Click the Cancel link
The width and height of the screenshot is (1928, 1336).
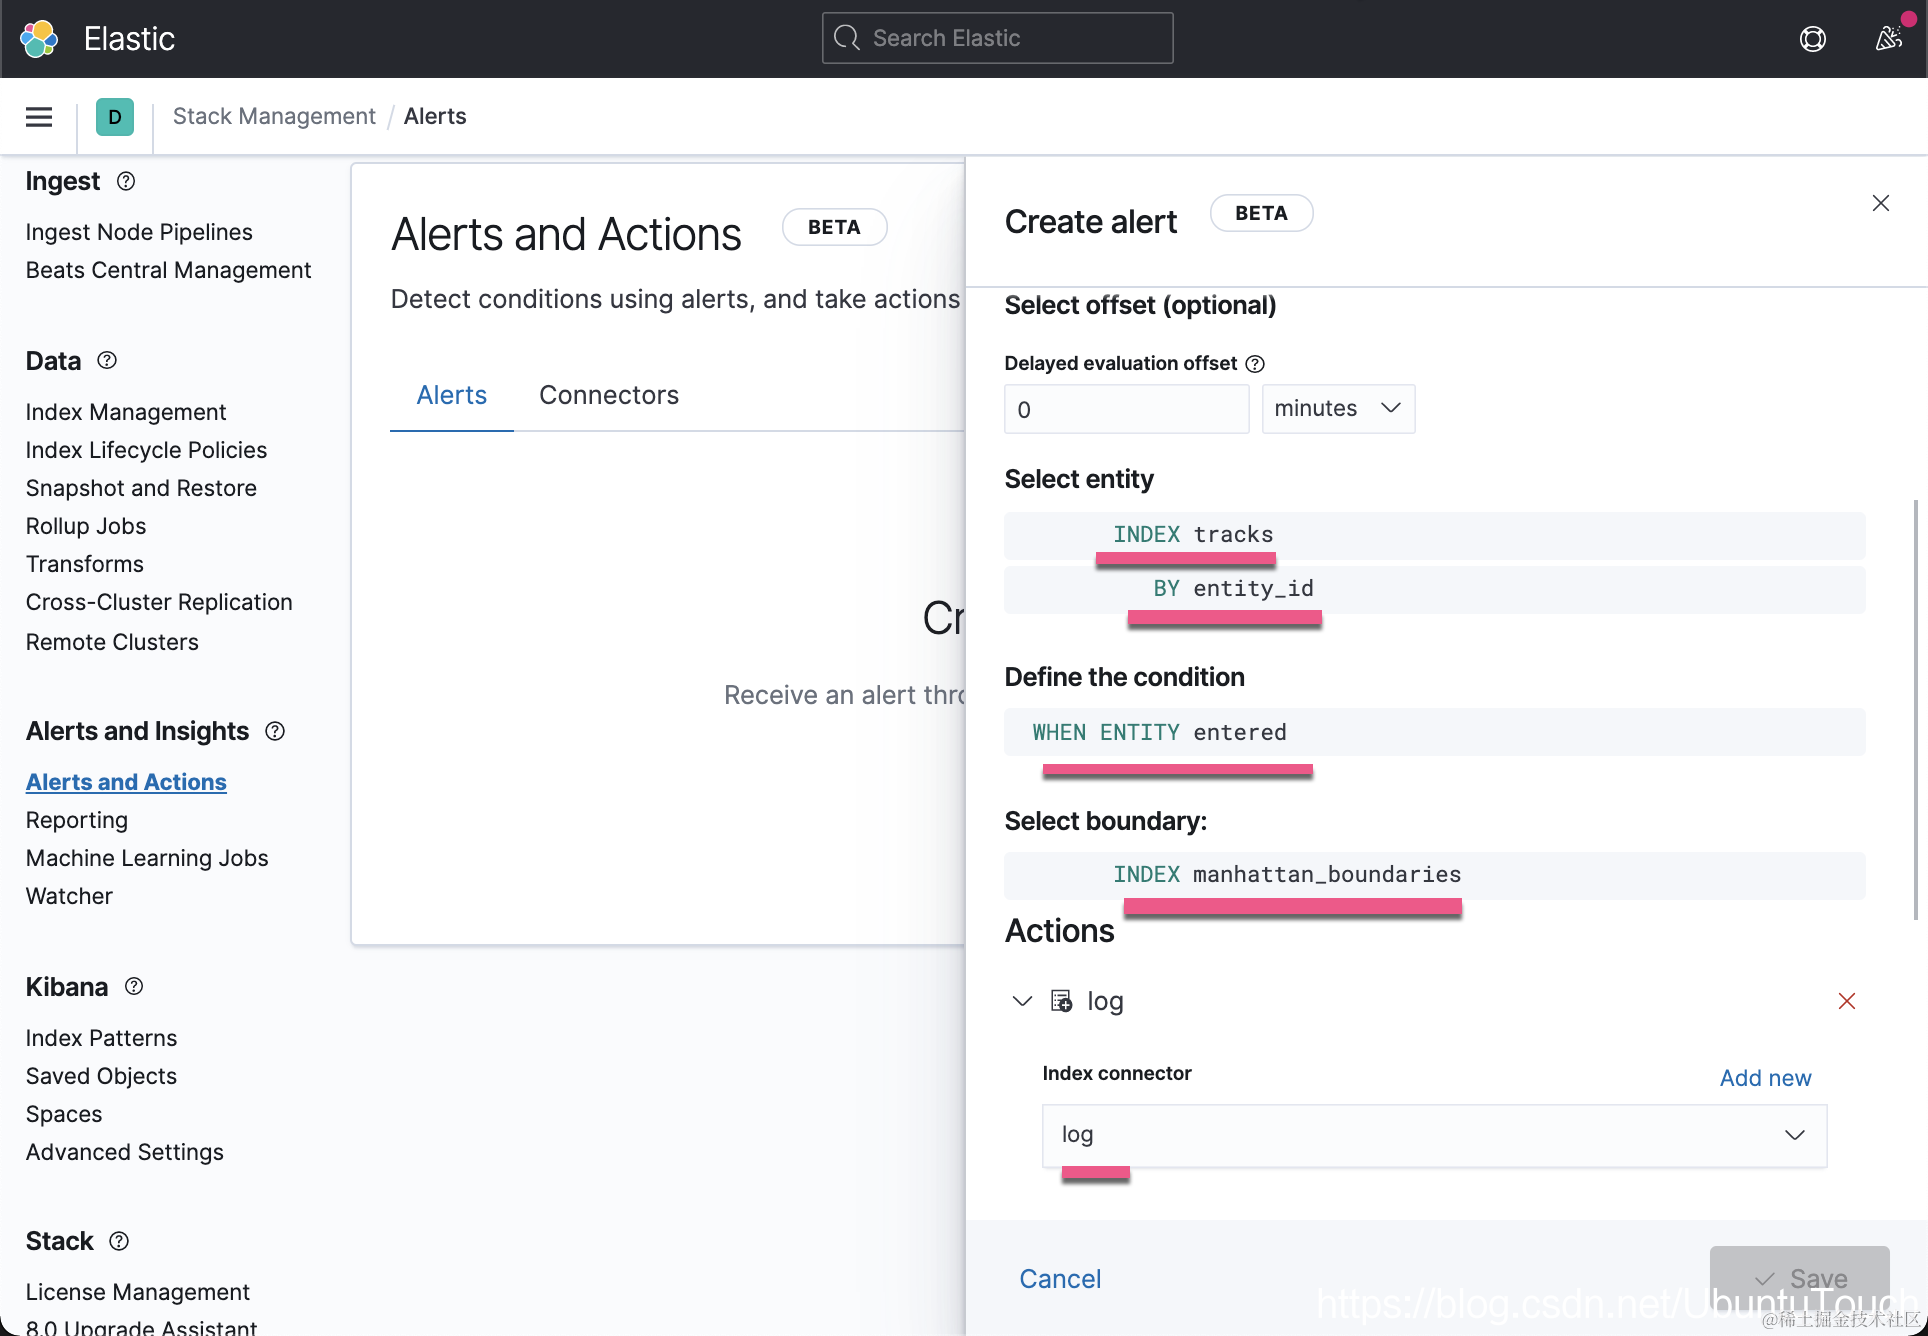pos(1059,1278)
